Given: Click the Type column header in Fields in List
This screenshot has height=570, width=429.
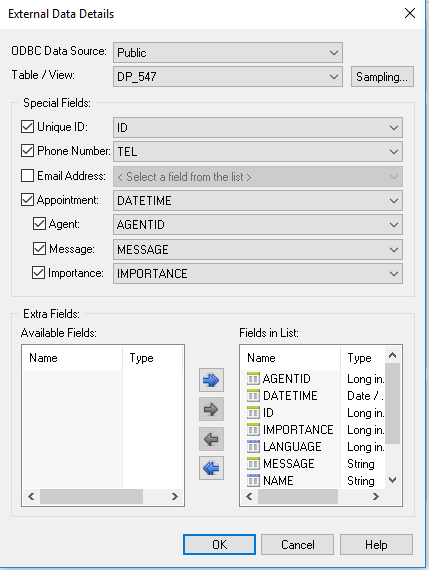Looking at the screenshot, I should tap(362, 358).
